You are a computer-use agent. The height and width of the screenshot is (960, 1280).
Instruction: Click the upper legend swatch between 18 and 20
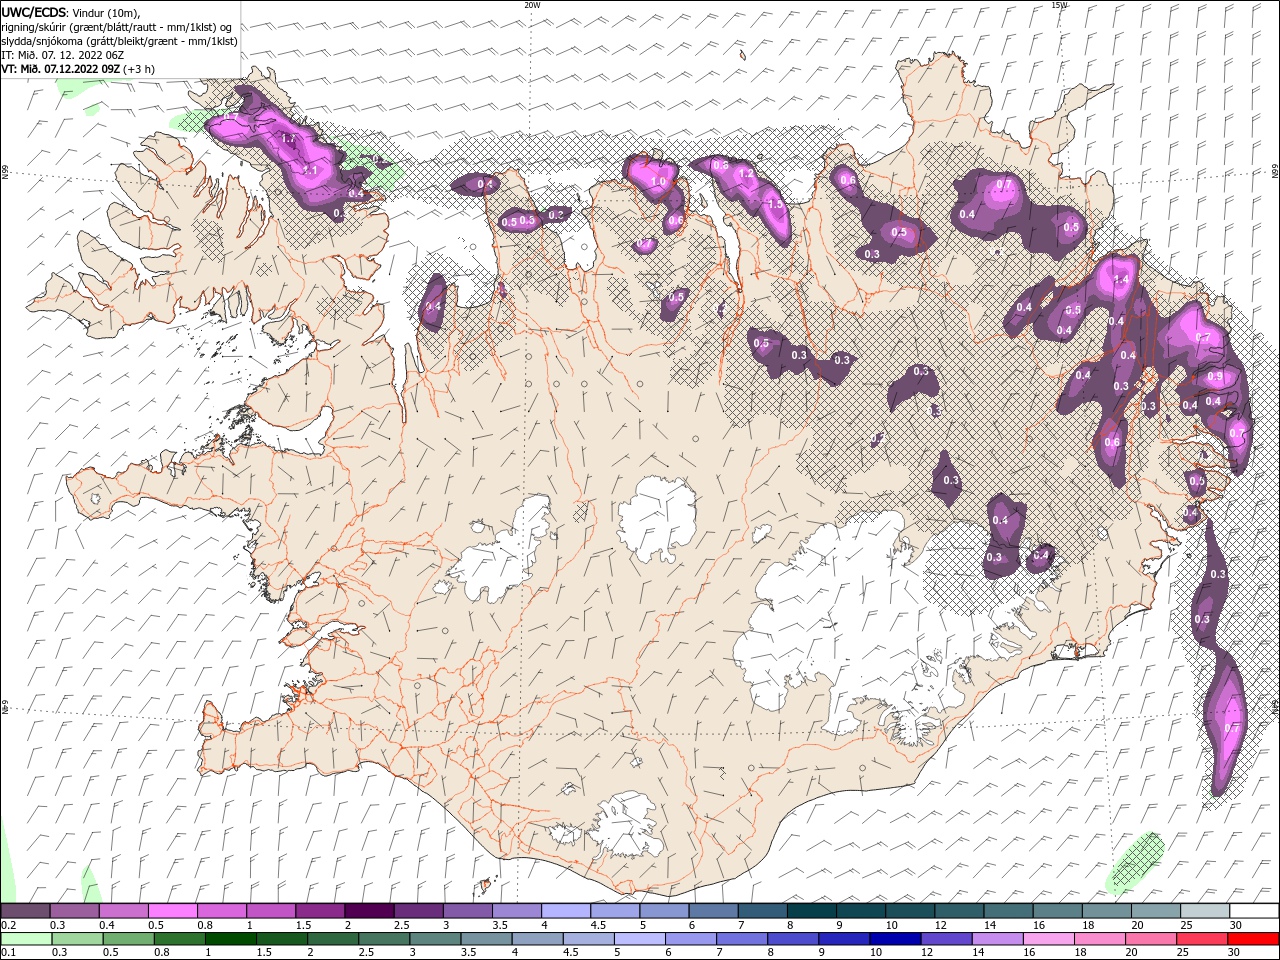click(x=1107, y=911)
